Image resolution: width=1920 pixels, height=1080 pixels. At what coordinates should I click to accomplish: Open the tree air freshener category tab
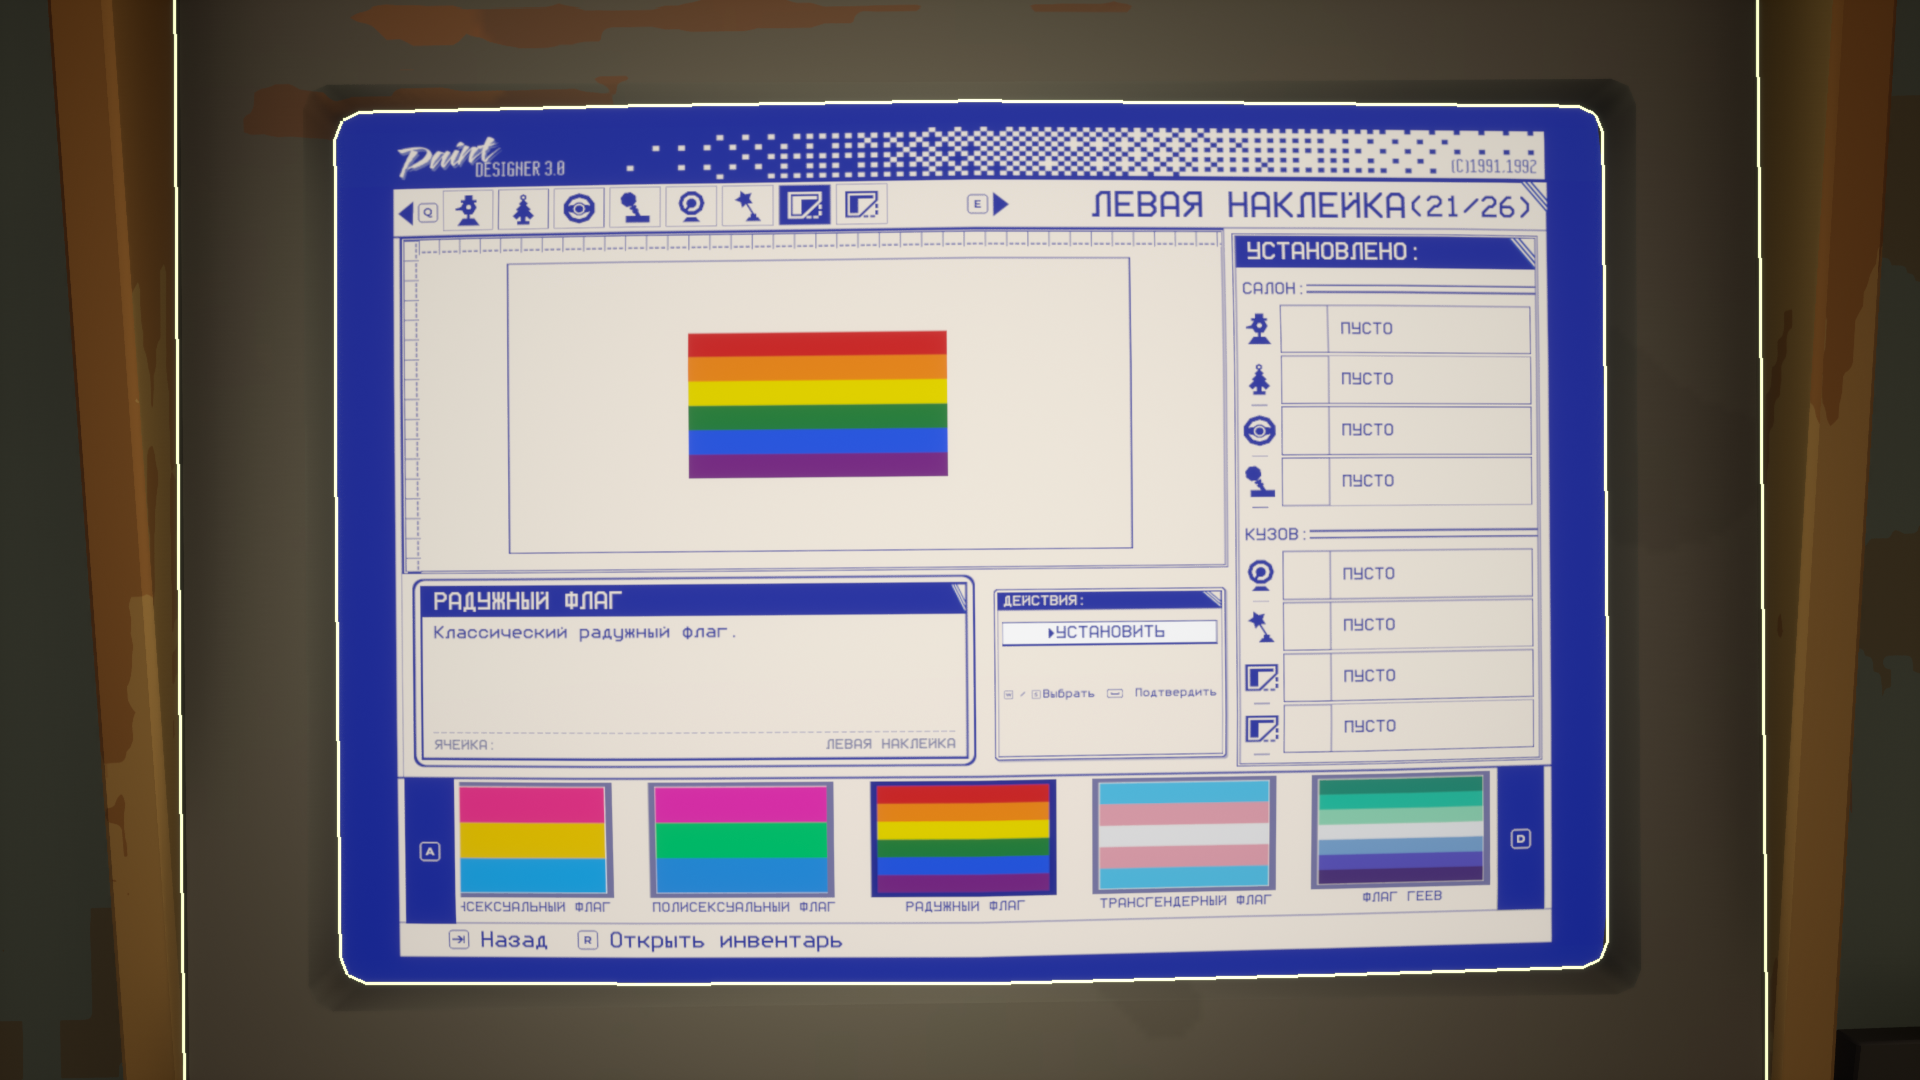(x=523, y=210)
